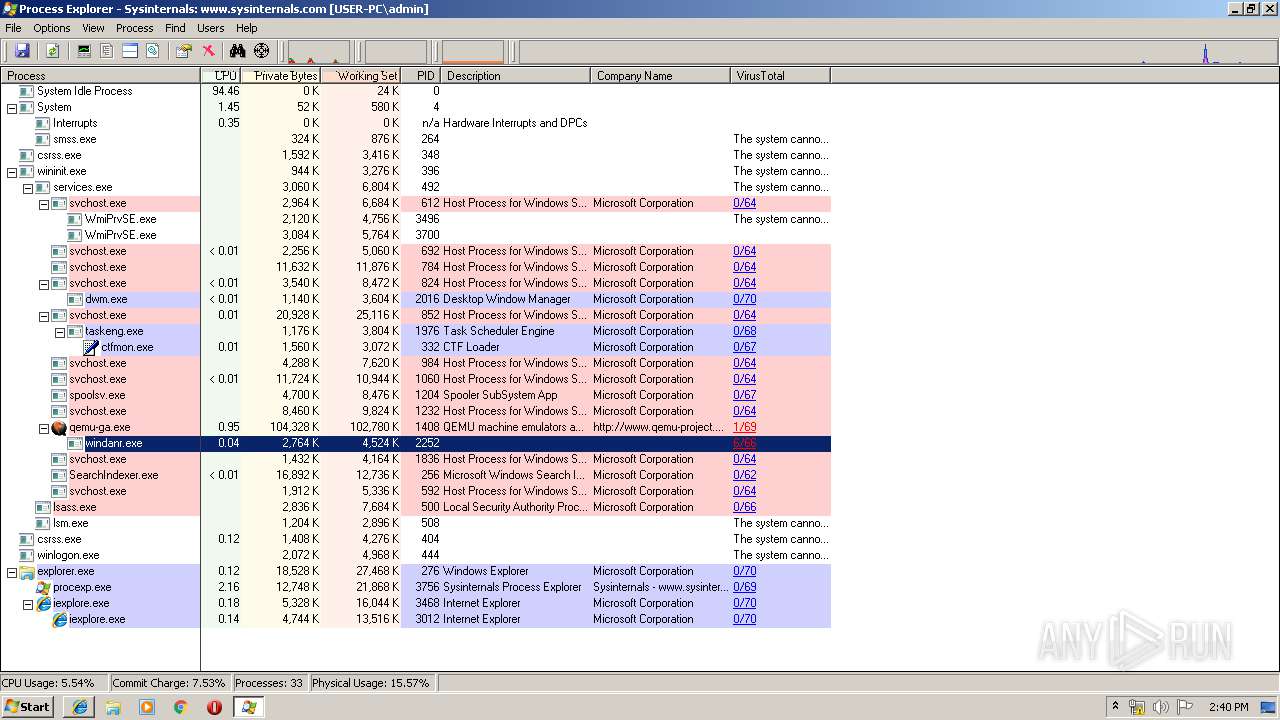Screen dimensions: 1280x720
Task: Sort by the Working Set column header
Action: [x=361, y=75]
